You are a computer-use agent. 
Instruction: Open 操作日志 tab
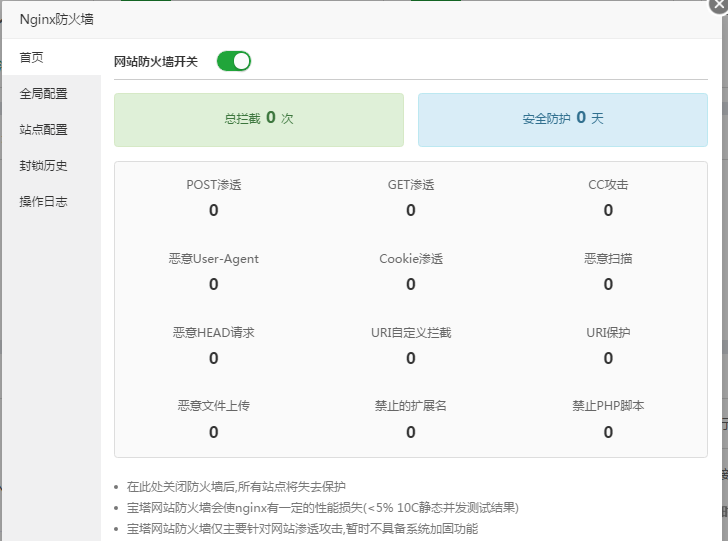click(51, 202)
